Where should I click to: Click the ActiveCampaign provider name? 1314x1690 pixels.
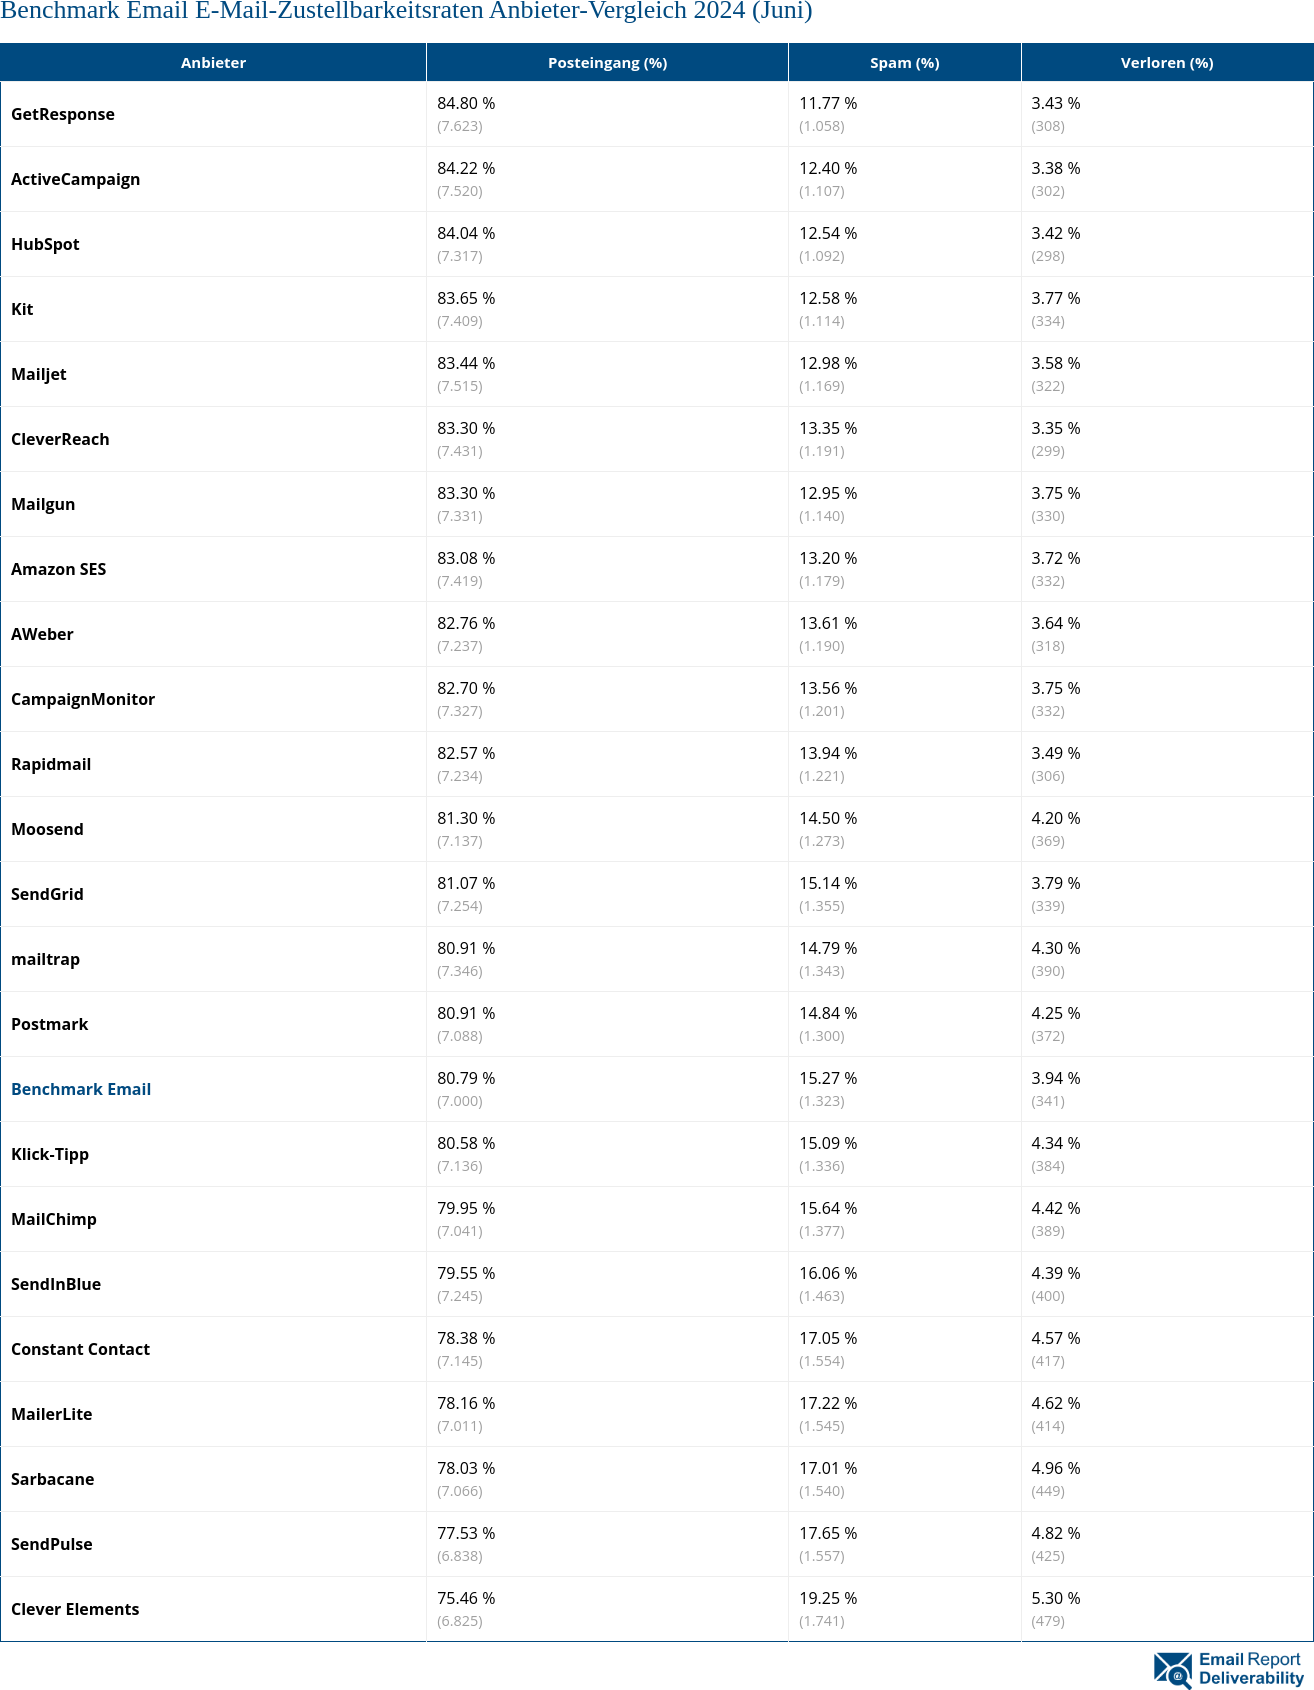[x=76, y=179]
